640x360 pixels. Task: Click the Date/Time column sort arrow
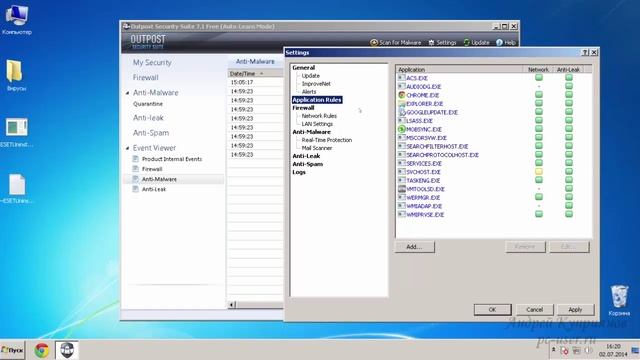pos(261,73)
